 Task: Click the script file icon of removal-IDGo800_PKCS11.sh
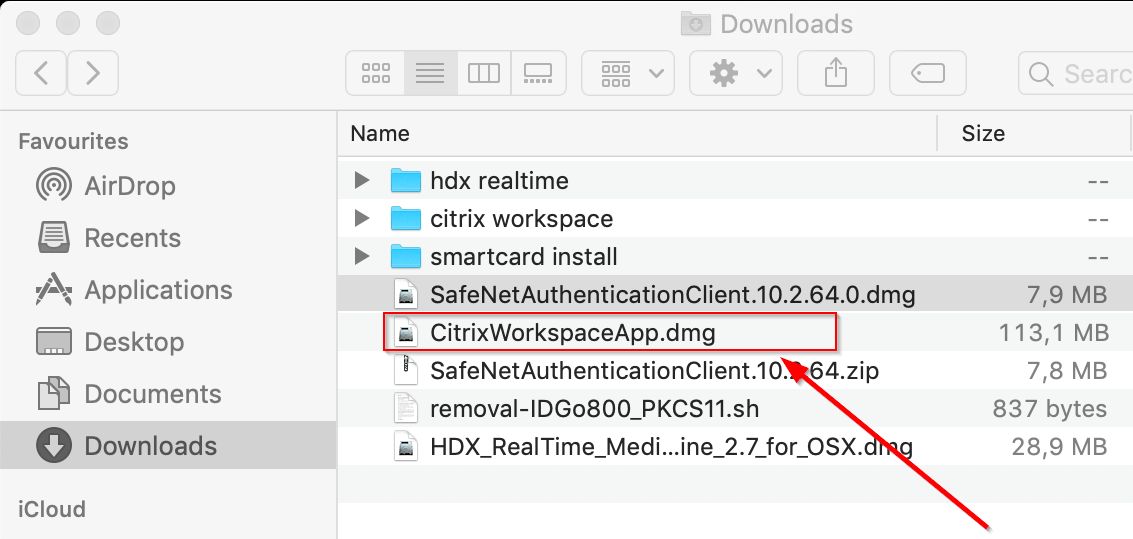click(405, 409)
